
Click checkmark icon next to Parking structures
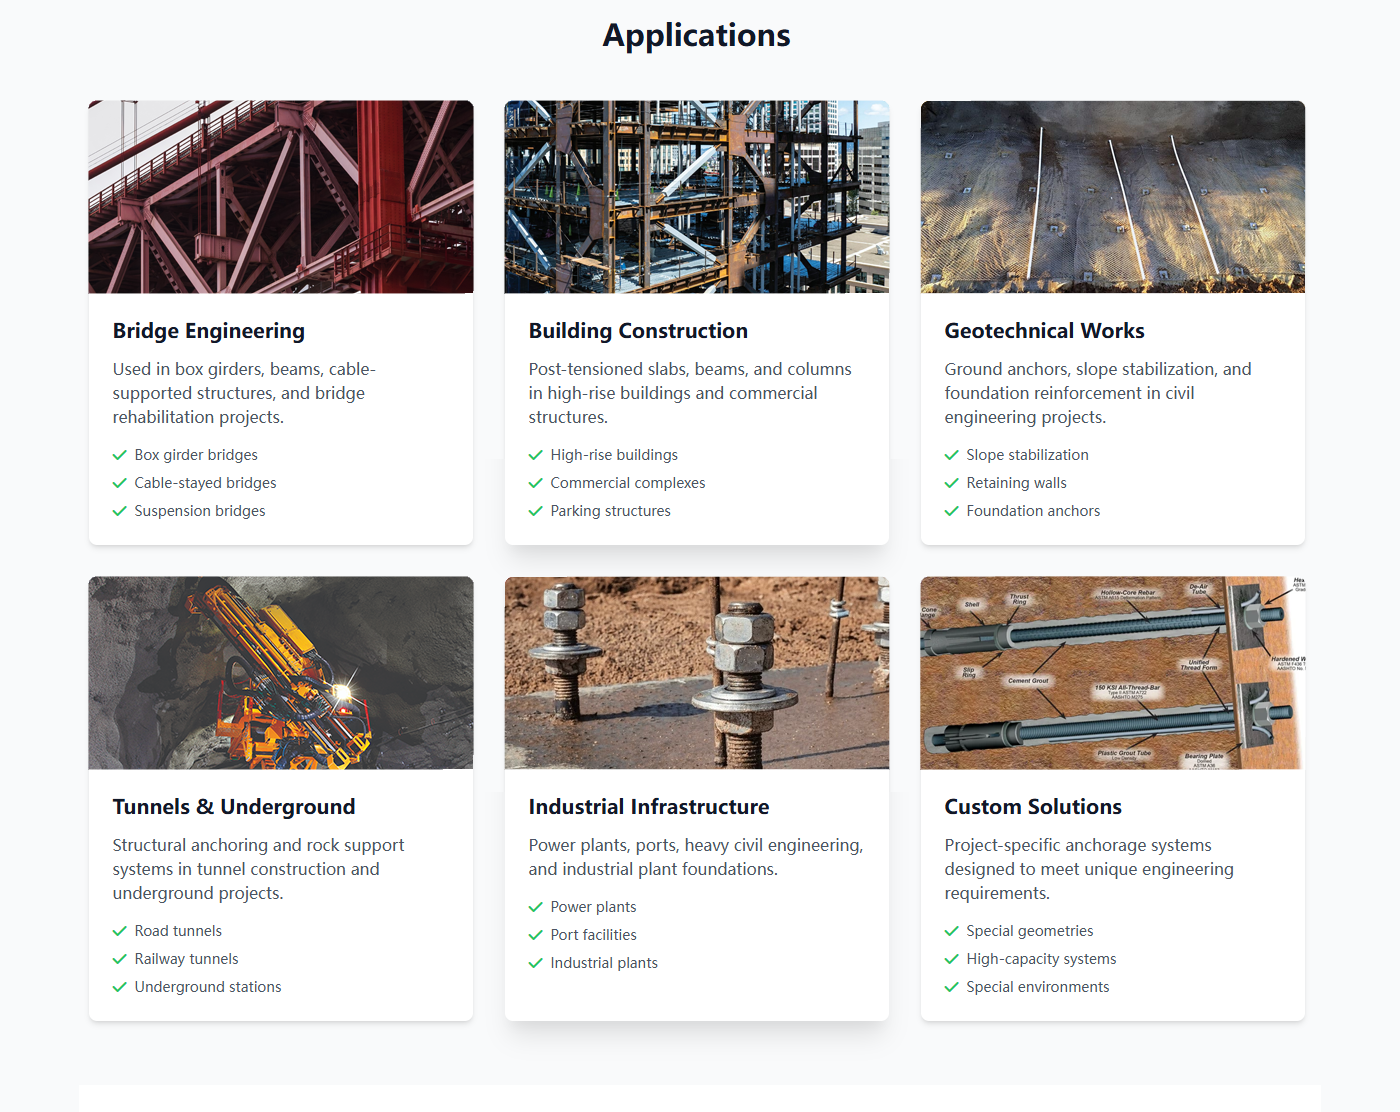coord(536,511)
